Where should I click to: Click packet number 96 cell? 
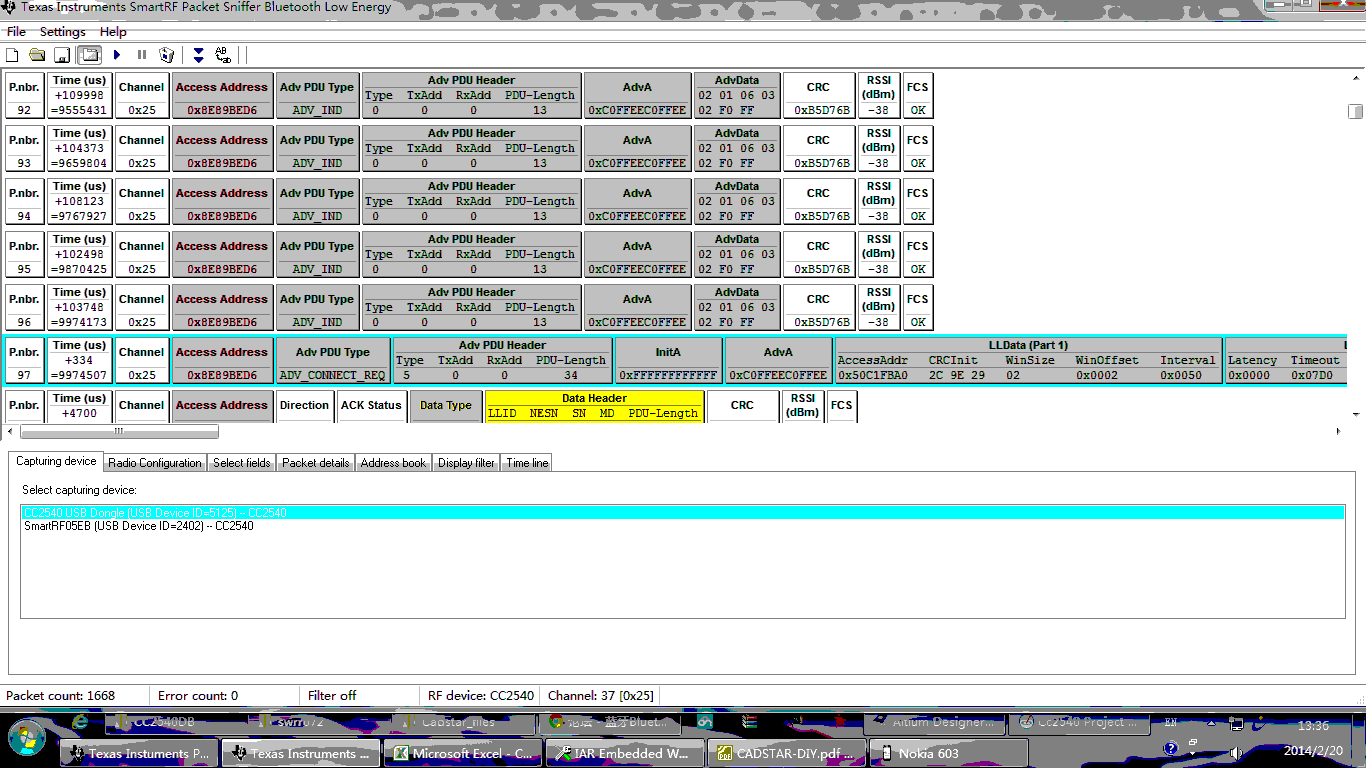coord(25,308)
